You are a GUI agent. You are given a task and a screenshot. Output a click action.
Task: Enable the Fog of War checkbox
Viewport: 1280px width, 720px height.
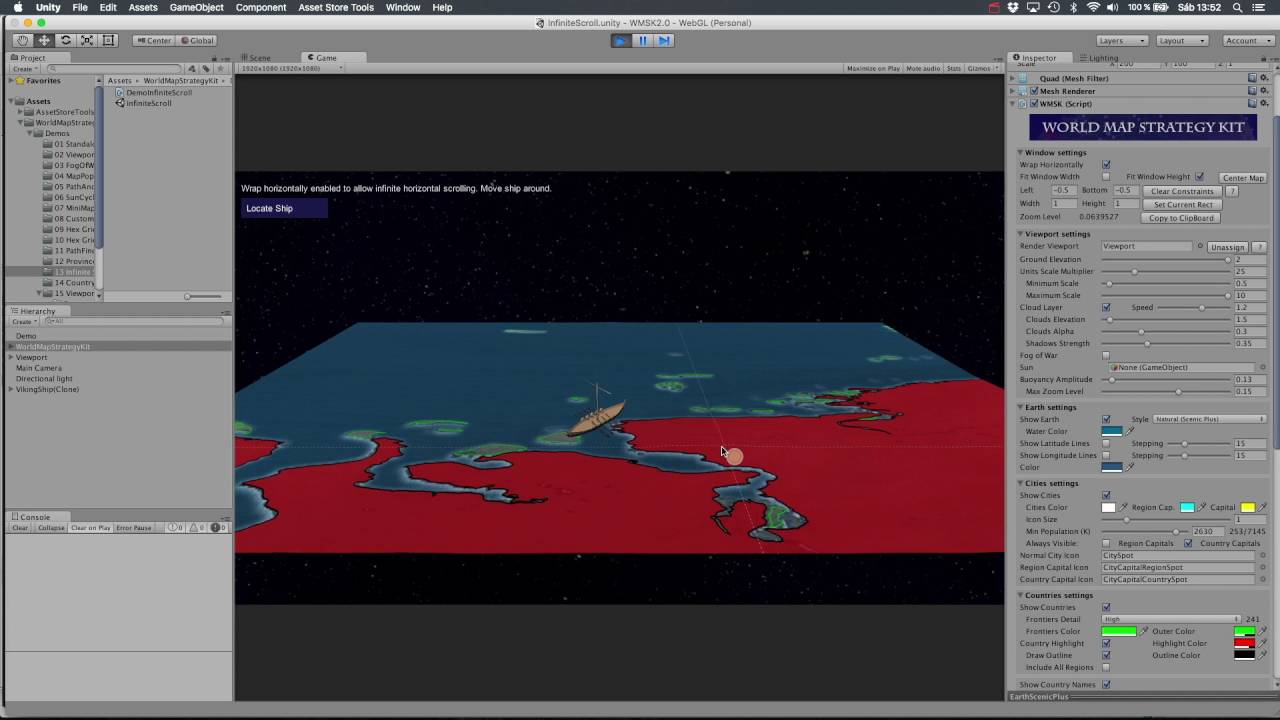click(x=1106, y=356)
